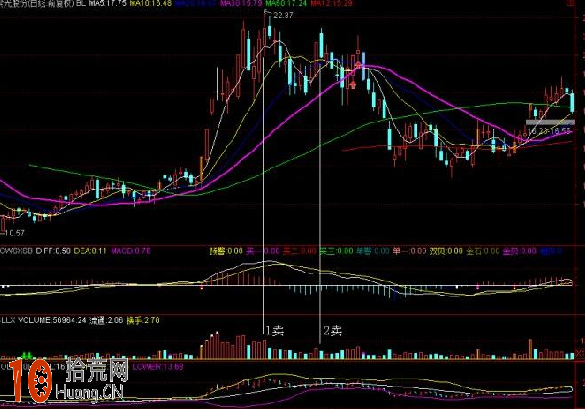
Task: Click the yellow MA10 indicator label
Action: (151, 3)
